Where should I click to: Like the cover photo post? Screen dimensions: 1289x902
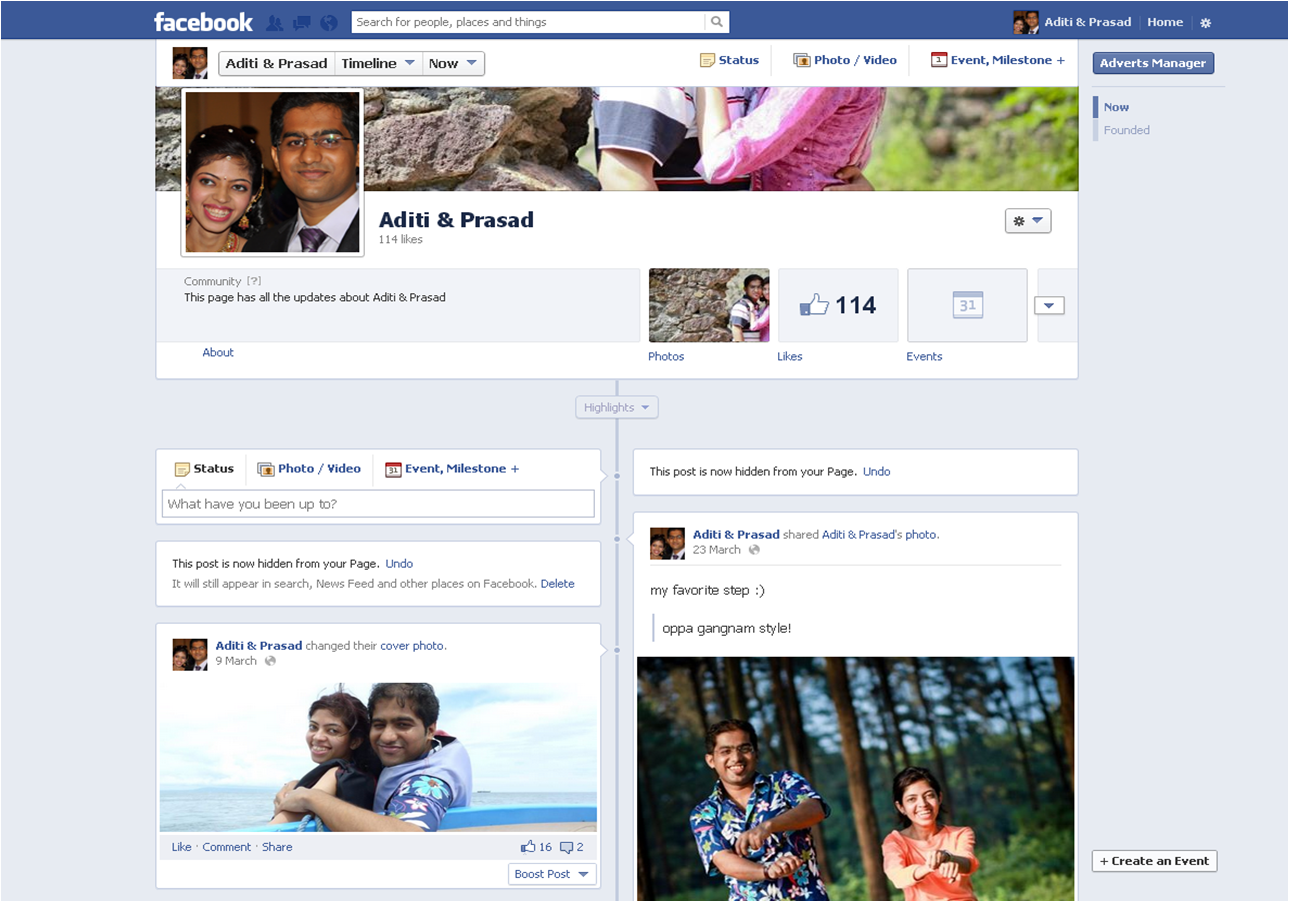coord(181,847)
